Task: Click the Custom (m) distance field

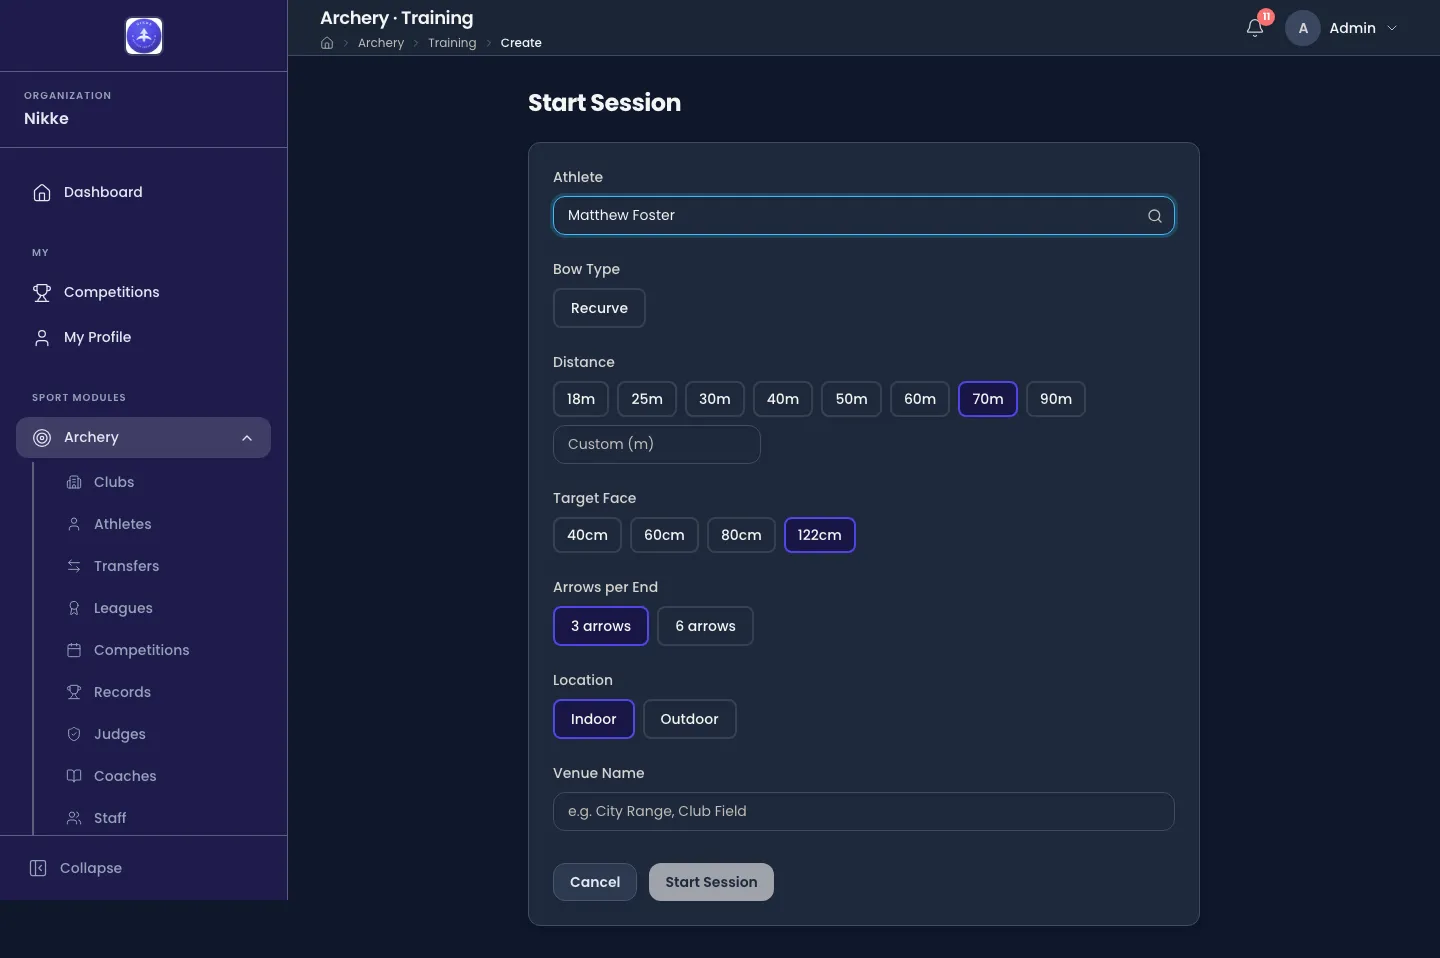Action: pos(657,444)
